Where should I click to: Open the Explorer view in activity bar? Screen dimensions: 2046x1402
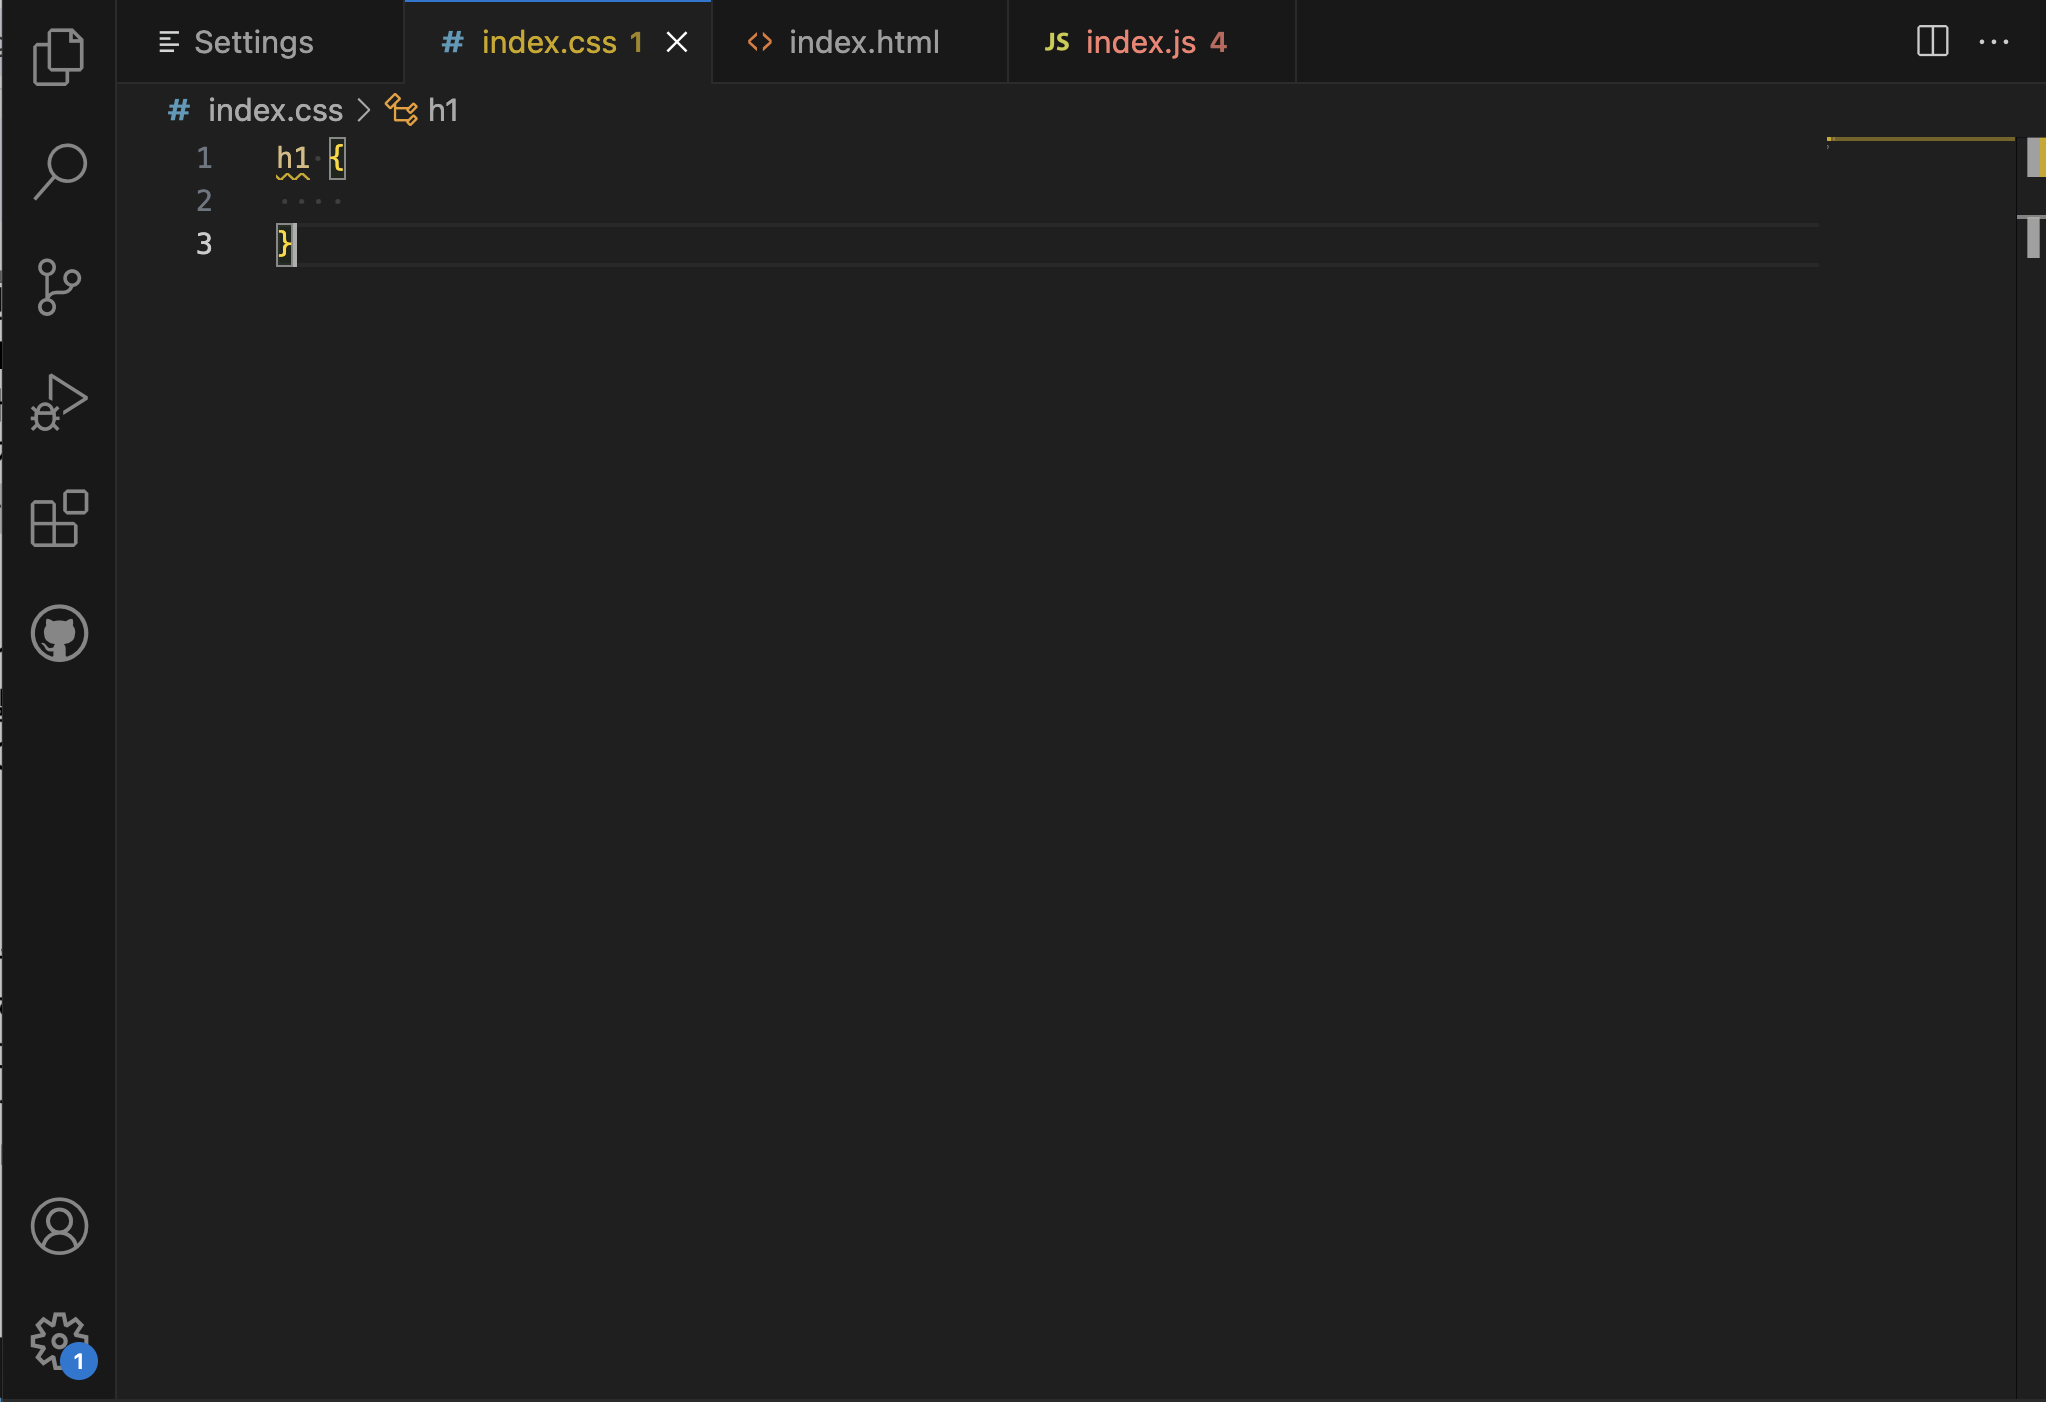[59, 56]
